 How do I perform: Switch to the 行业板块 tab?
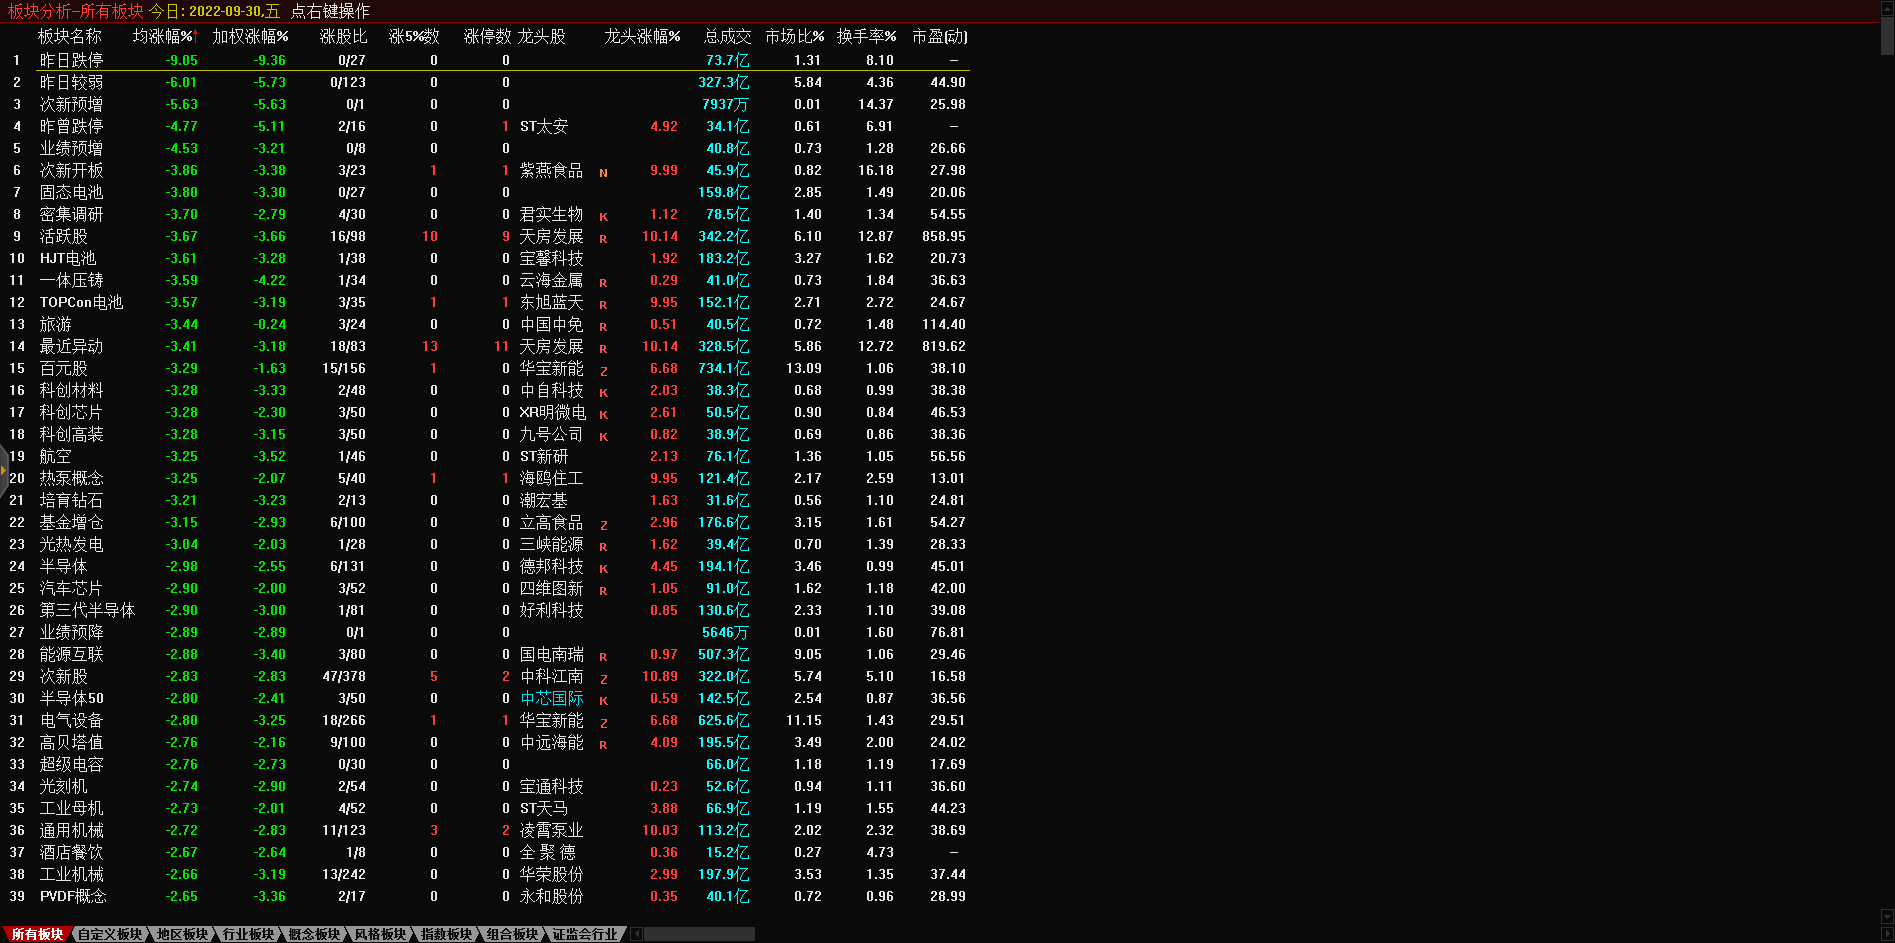pyautogui.click(x=248, y=934)
